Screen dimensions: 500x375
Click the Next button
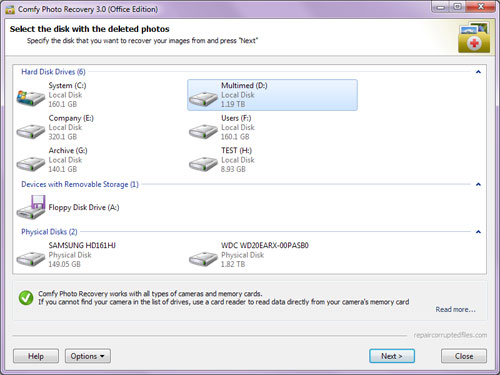(x=392, y=356)
